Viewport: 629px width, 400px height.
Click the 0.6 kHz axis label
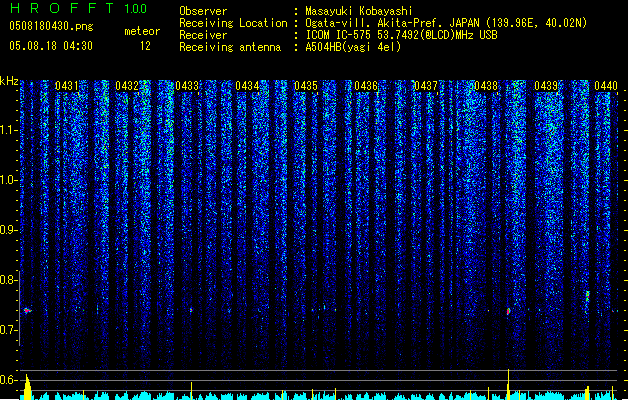[8, 380]
